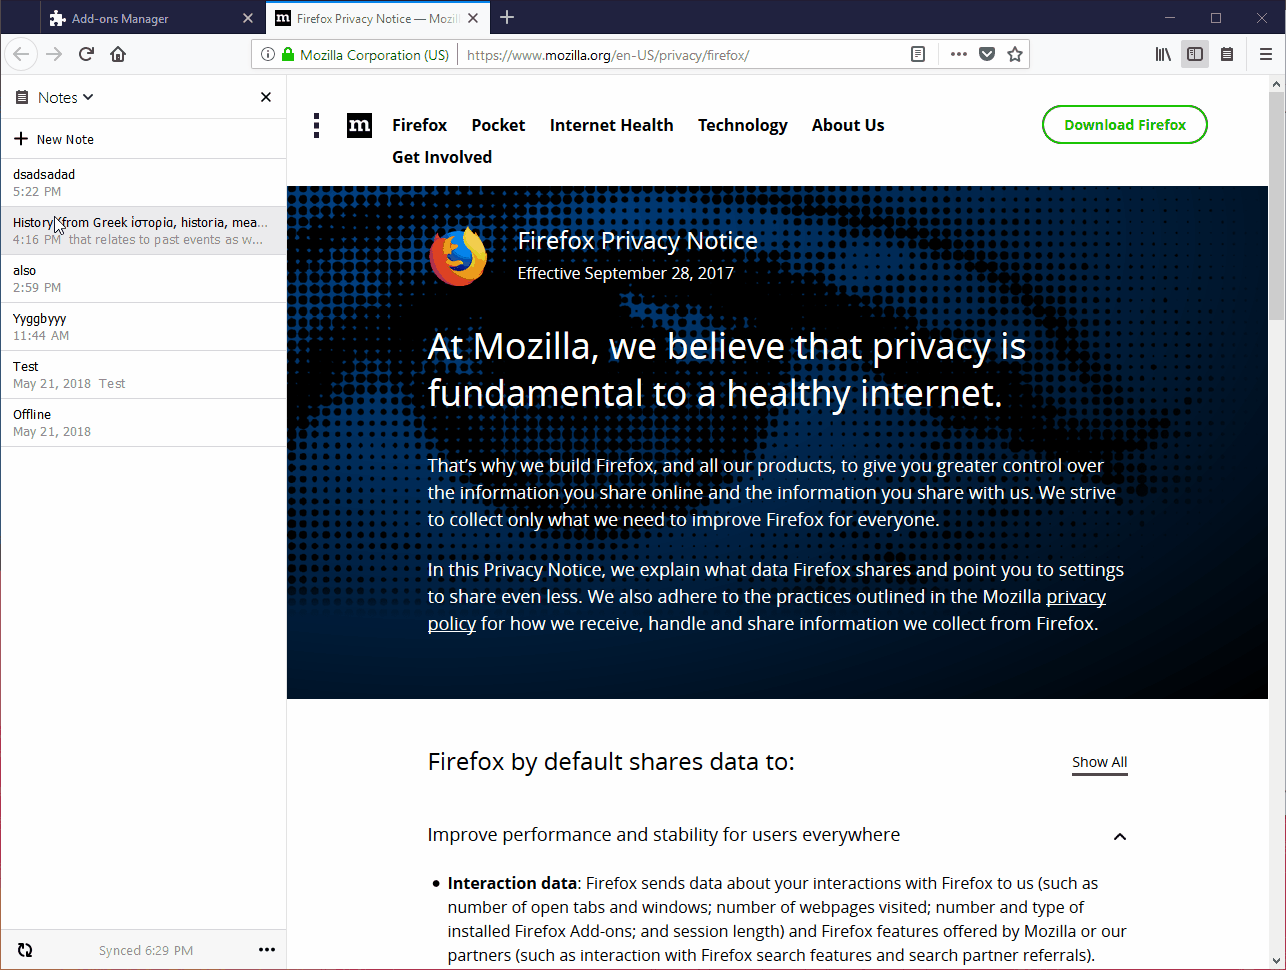
Task: Open the Mozilla page vertical dots menu
Action: point(316,125)
